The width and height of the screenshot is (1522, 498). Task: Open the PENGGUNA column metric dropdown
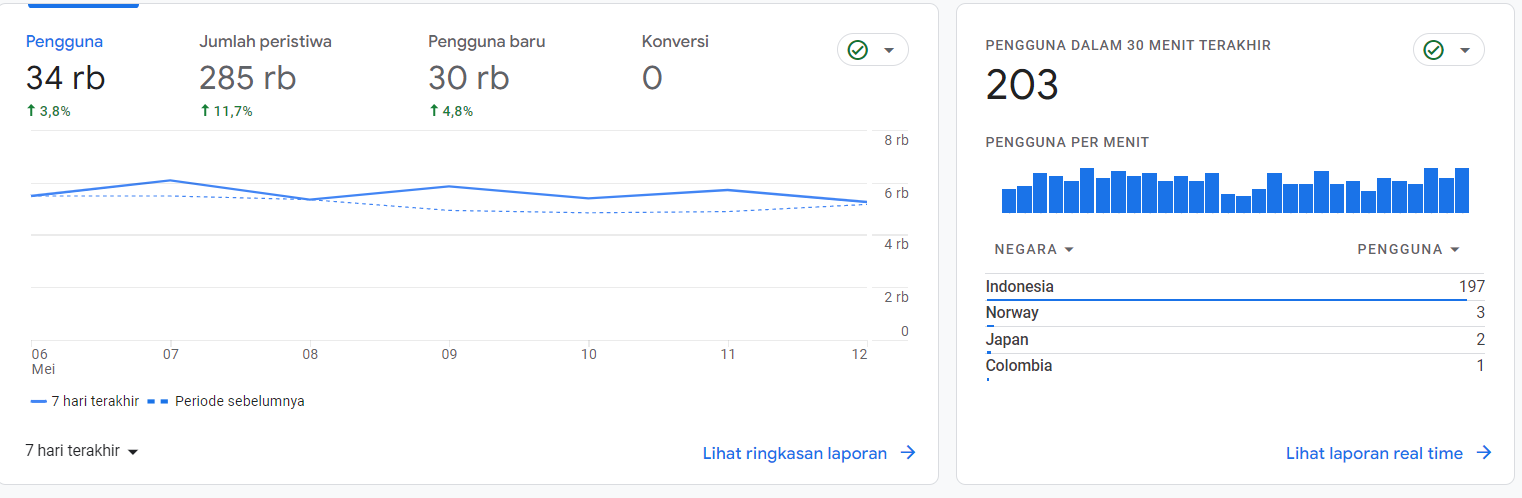[1408, 249]
